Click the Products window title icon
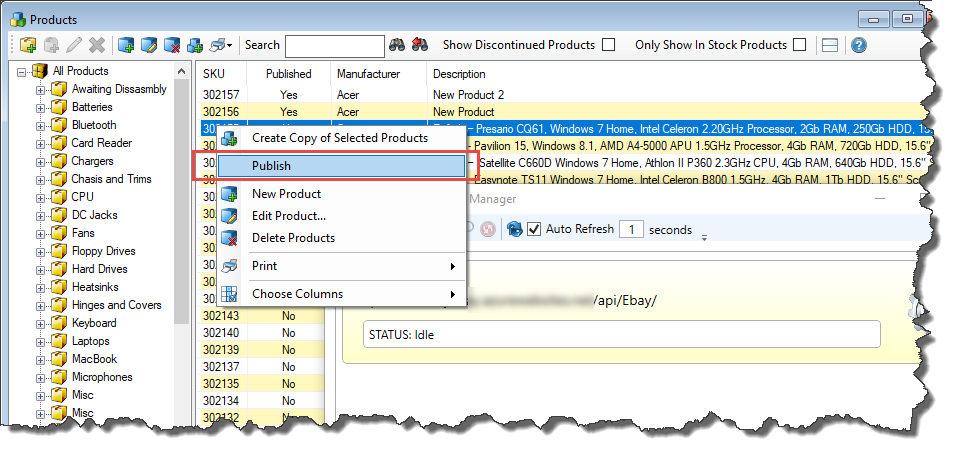The image size is (959, 457). click(20, 20)
